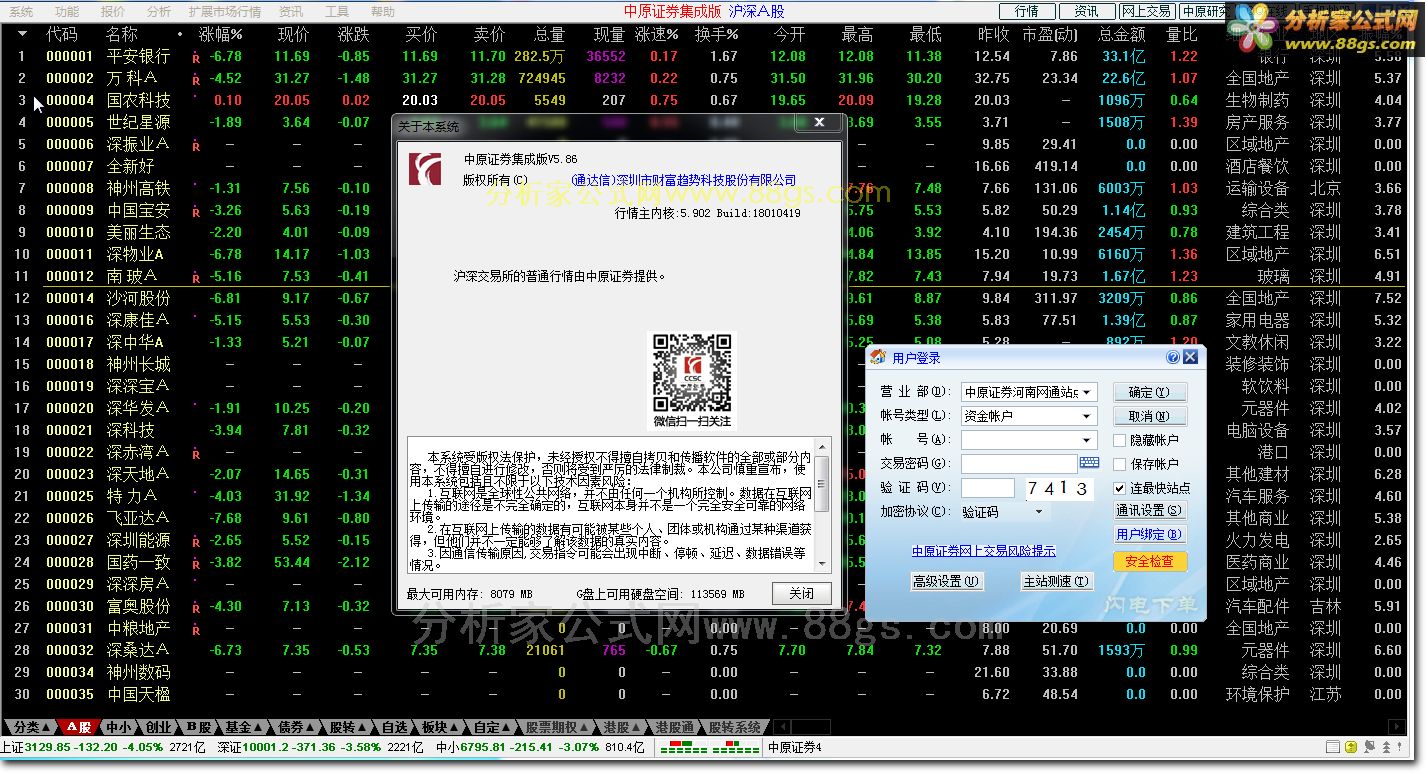Image resolution: width=1427 pixels, height=773 pixels.
Task: Click the first status bar tray icon
Action: point(1333,747)
